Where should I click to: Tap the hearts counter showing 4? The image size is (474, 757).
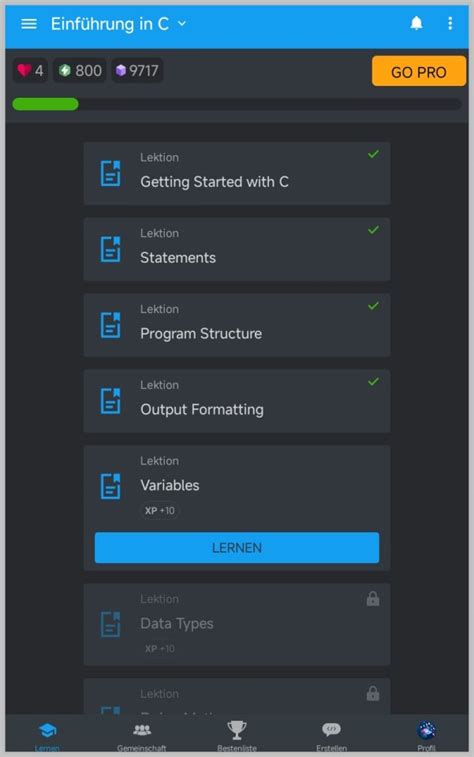[x=30, y=70]
